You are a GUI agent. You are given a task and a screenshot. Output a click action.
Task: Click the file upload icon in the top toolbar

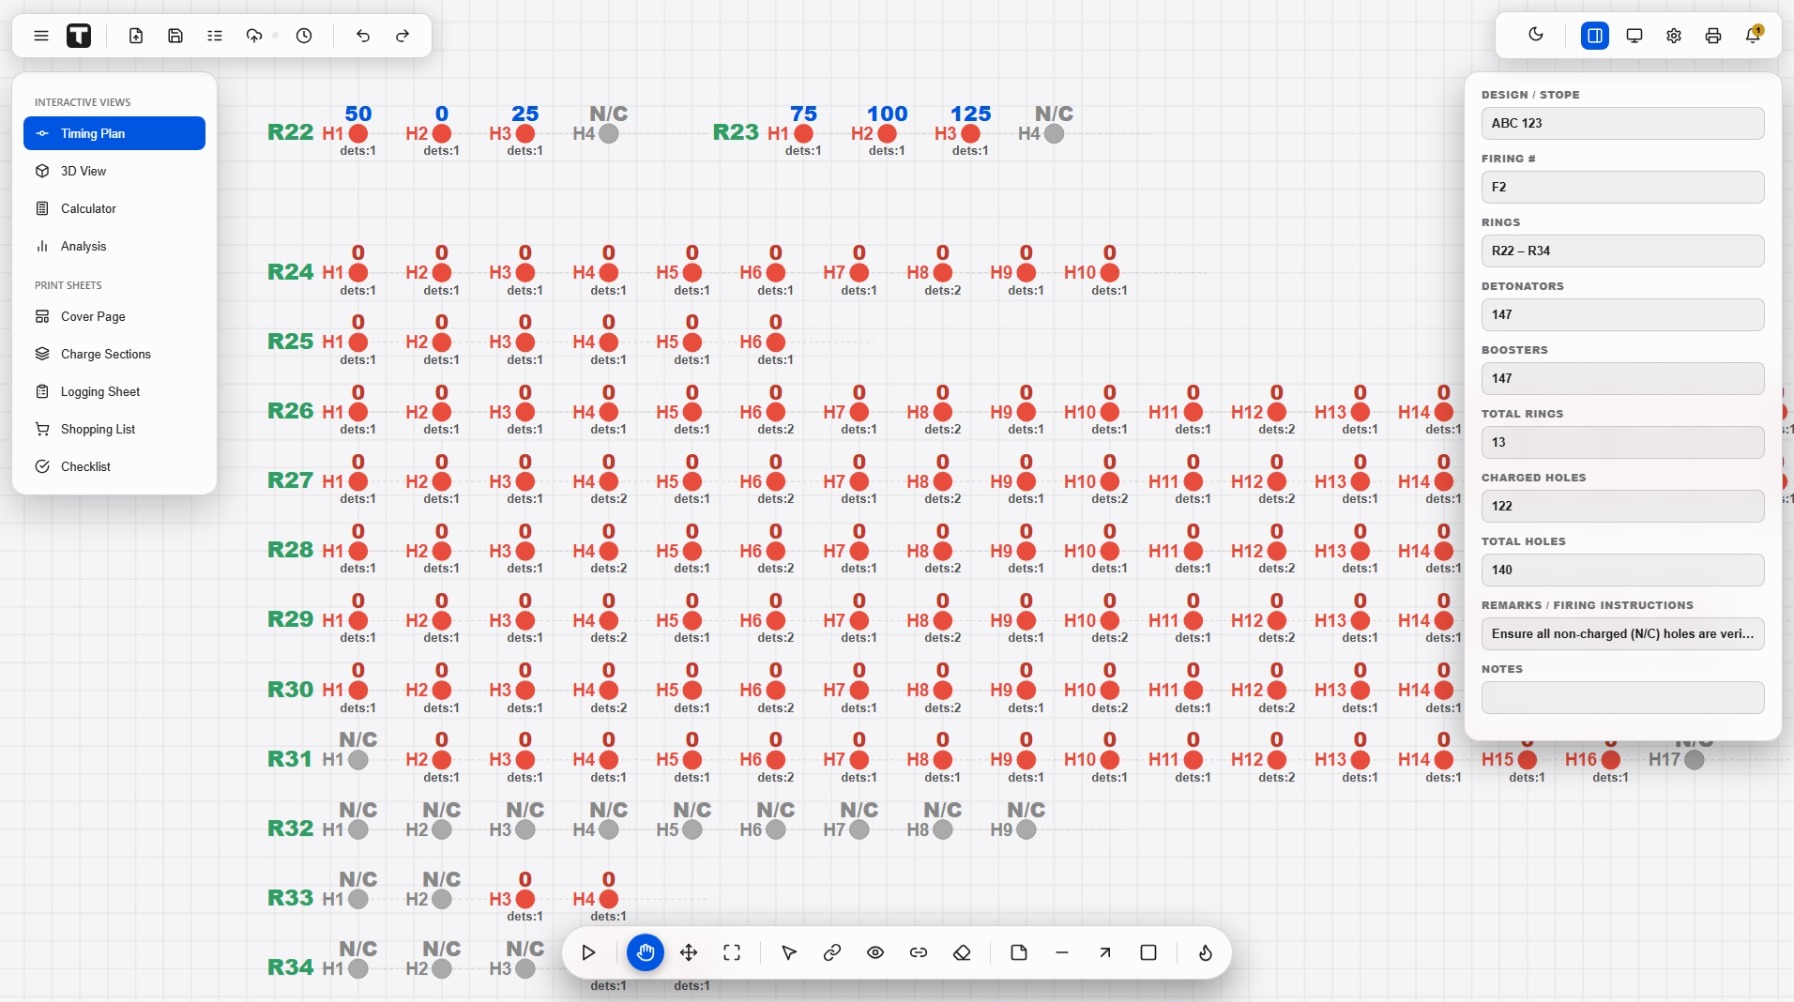tap(136, 36)
